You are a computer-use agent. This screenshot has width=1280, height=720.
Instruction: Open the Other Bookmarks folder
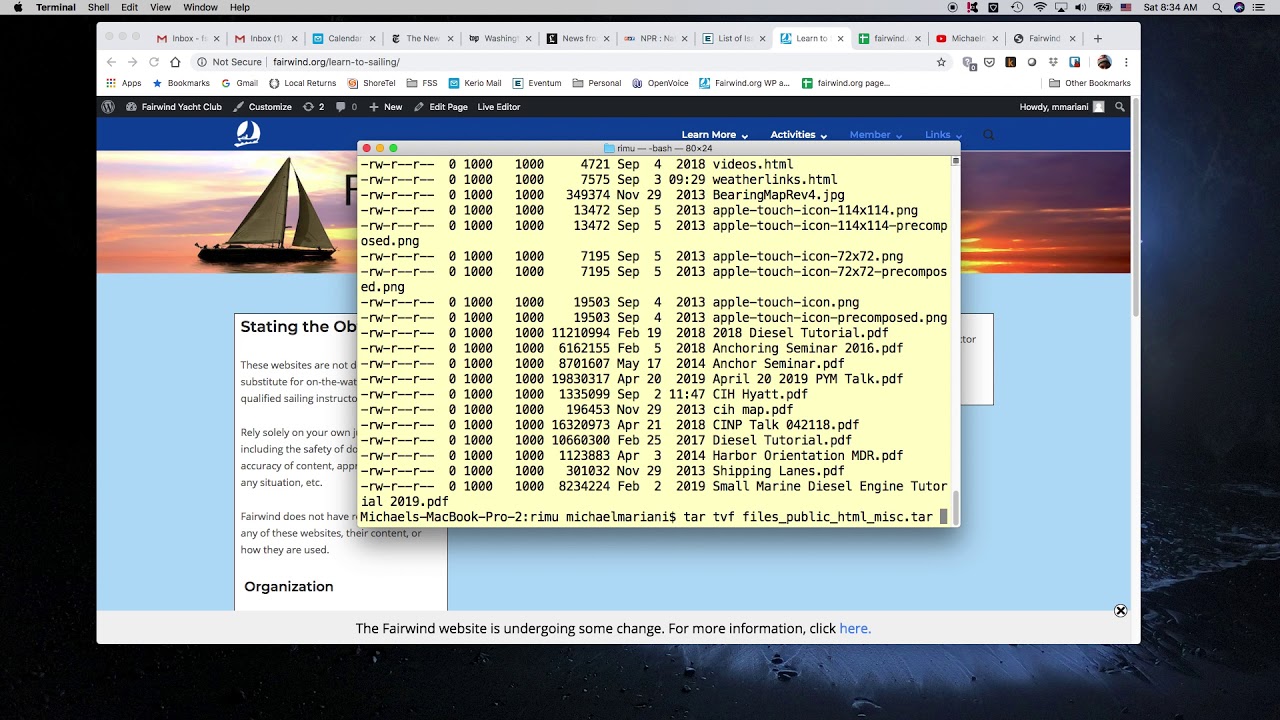(1089, 83)
